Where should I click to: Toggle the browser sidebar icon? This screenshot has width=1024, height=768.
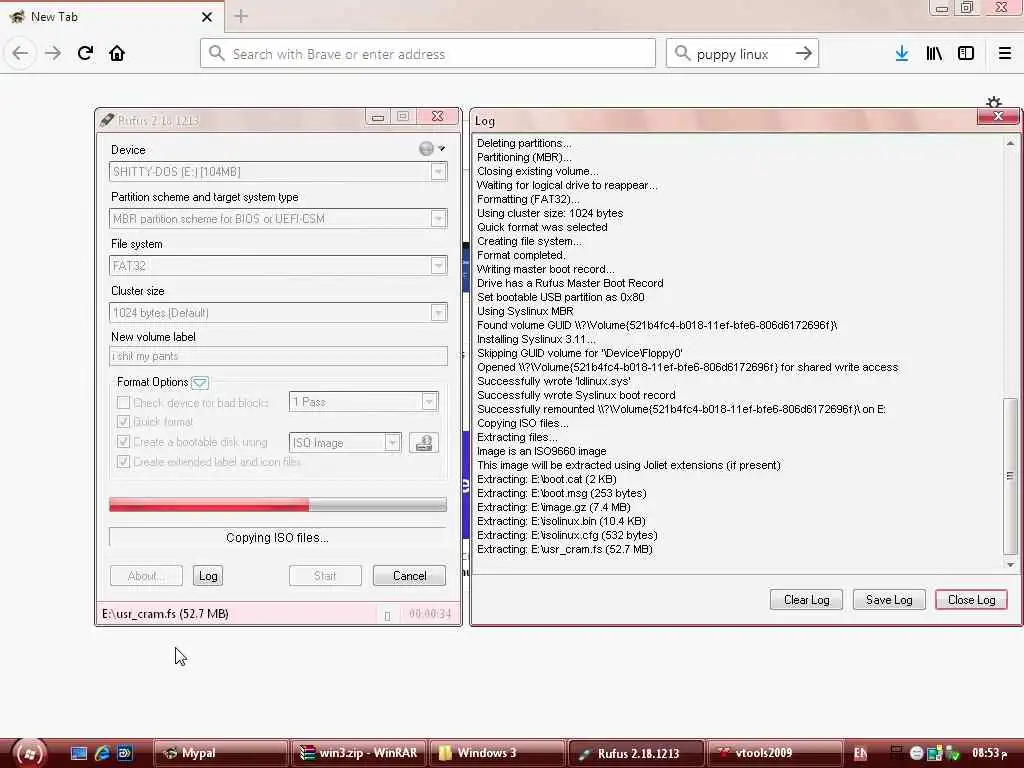966,54
